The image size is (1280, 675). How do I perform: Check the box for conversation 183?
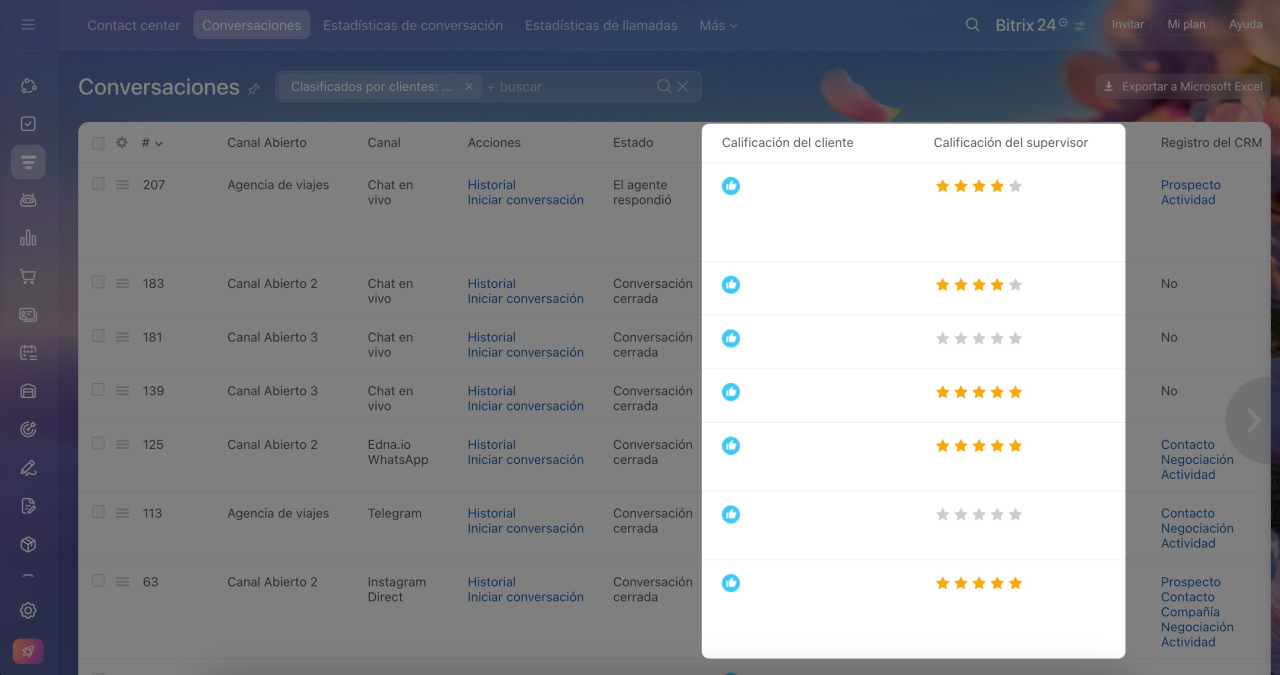(x=98, y=283)
